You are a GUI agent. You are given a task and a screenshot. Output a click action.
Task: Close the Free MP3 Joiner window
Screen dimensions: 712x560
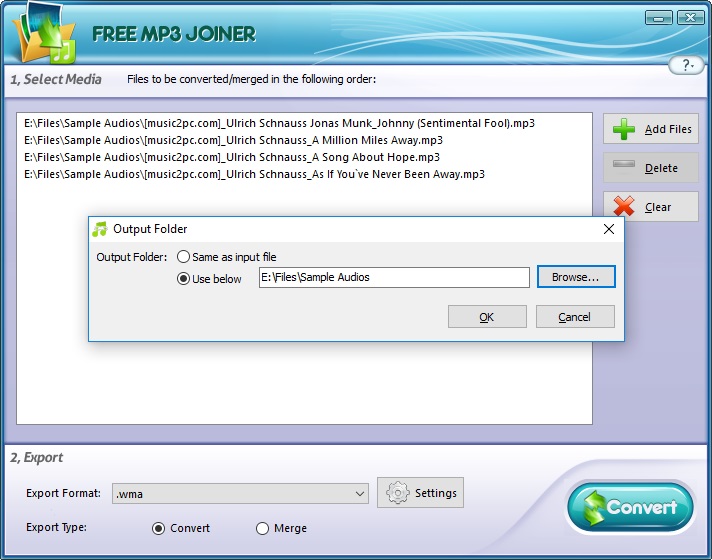click(690, 18)
